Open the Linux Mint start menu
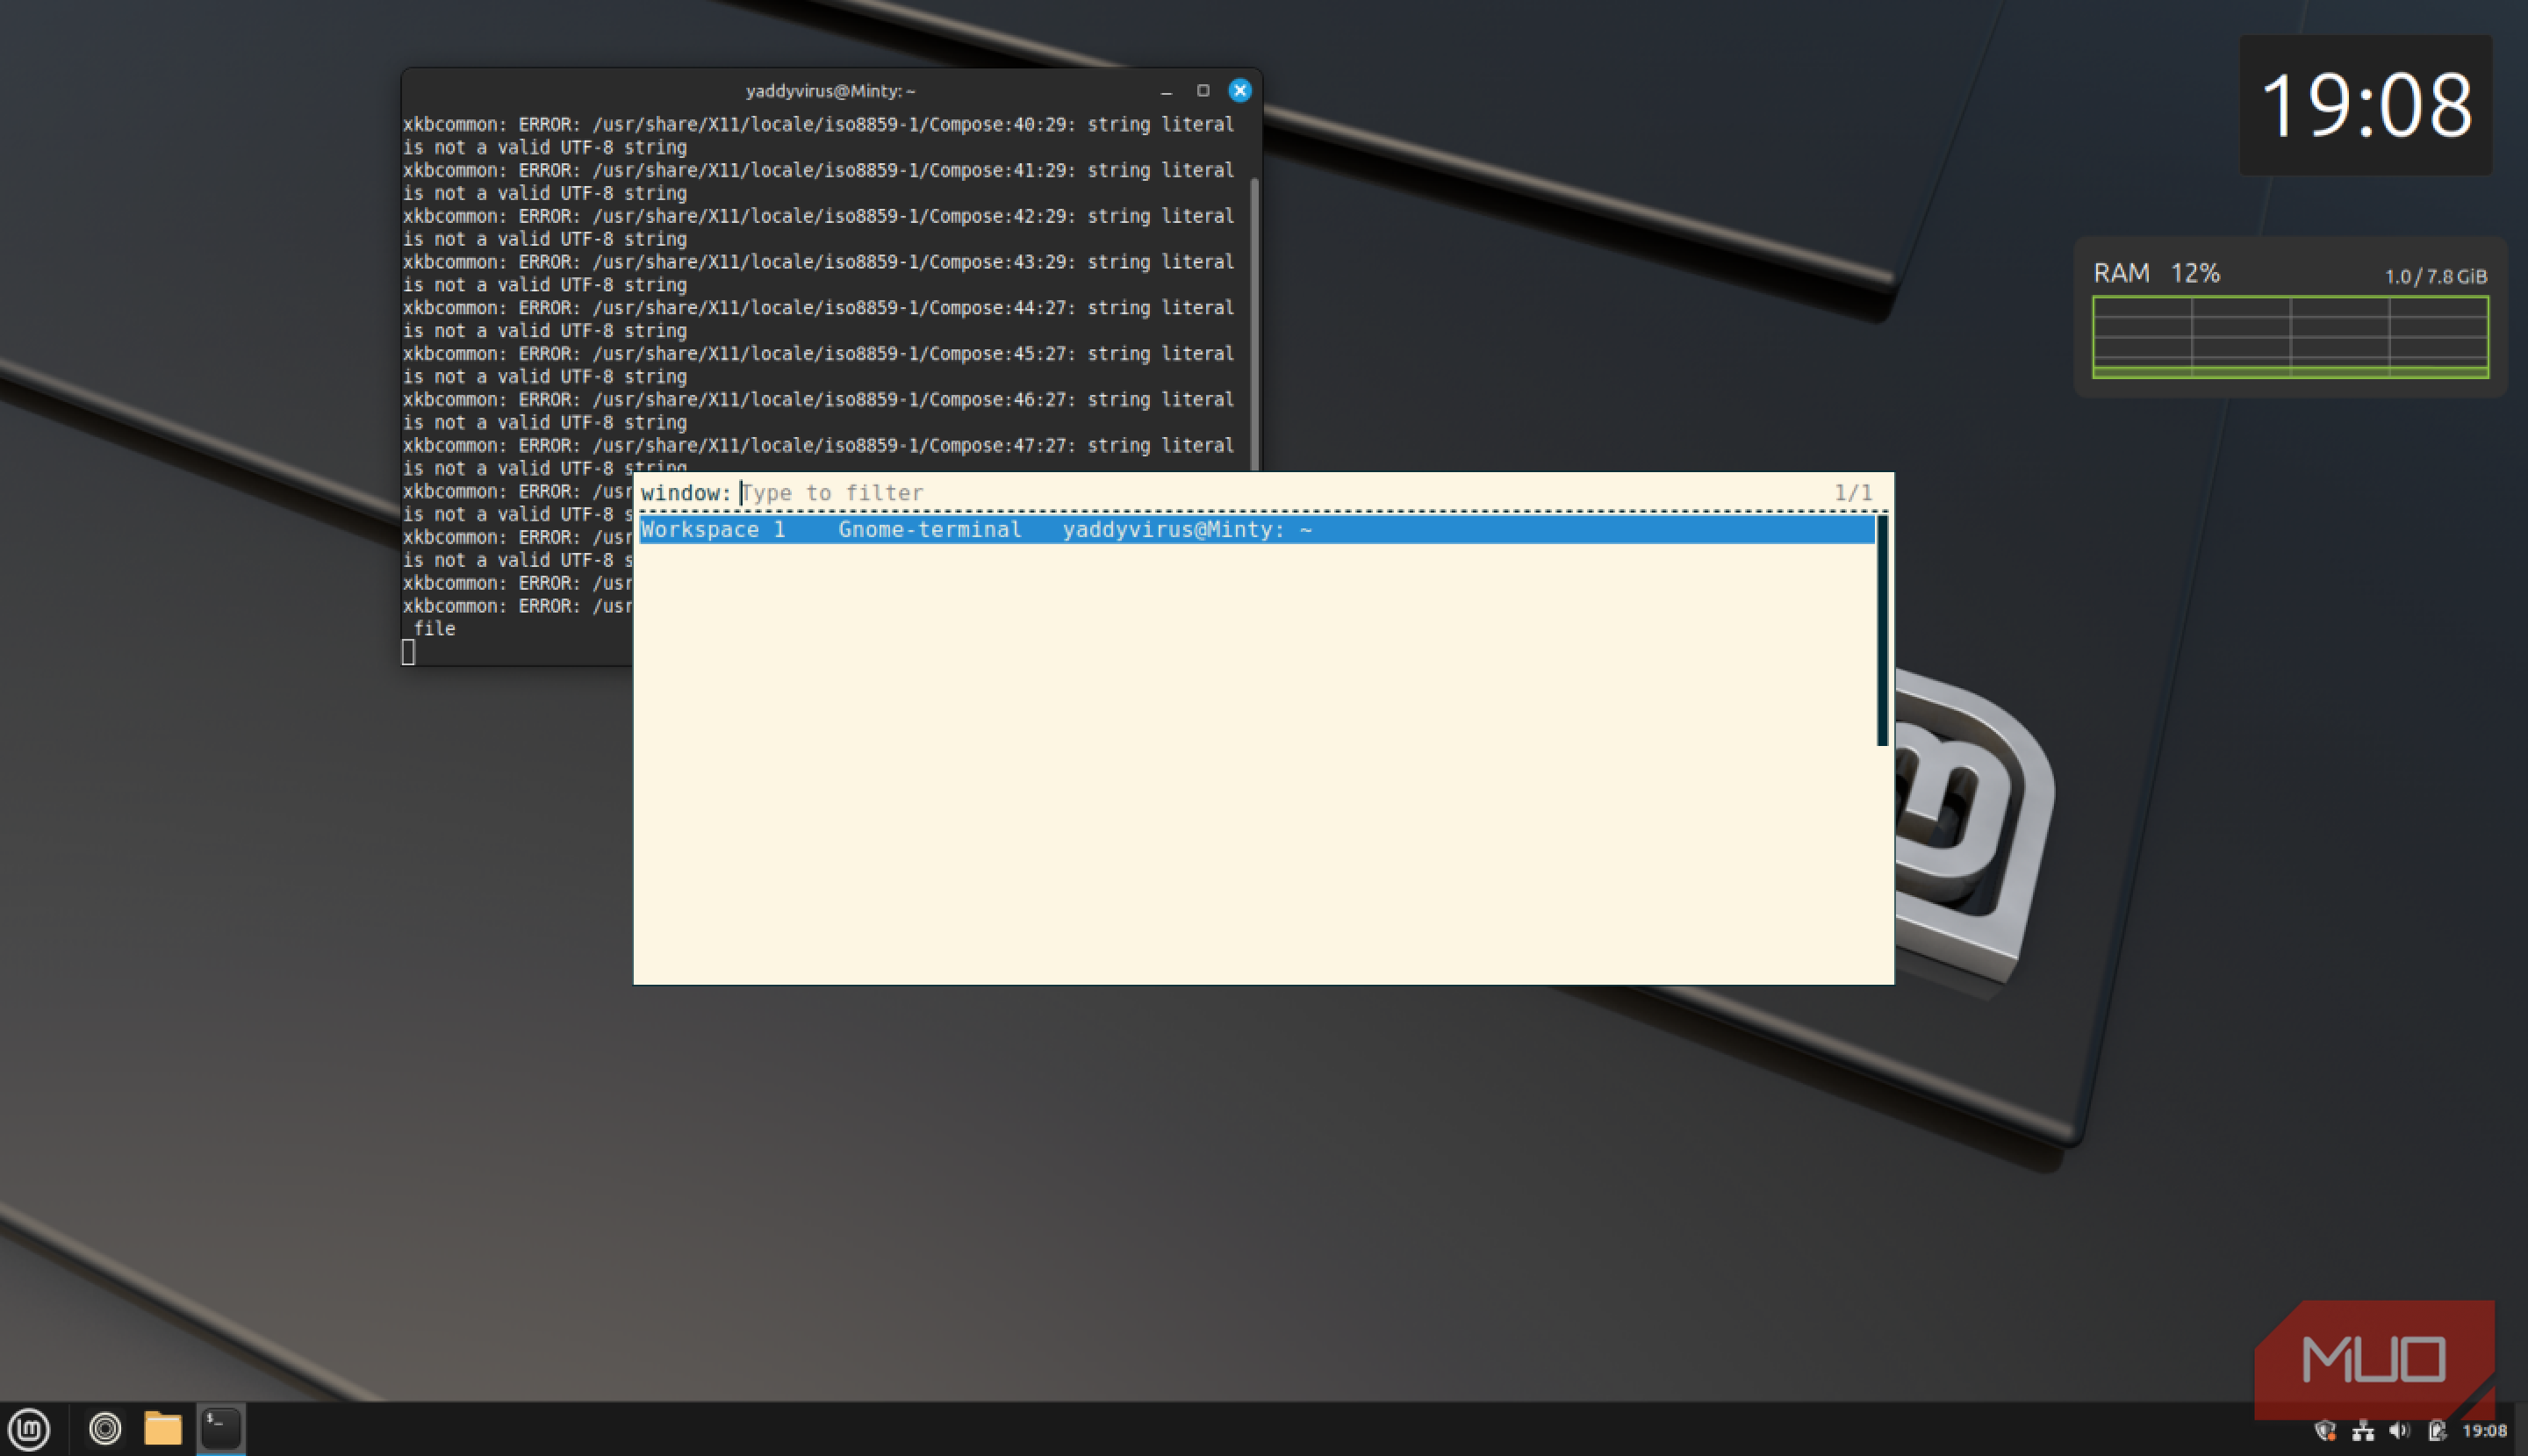 pyautogui.click(x=29, y=1429)
